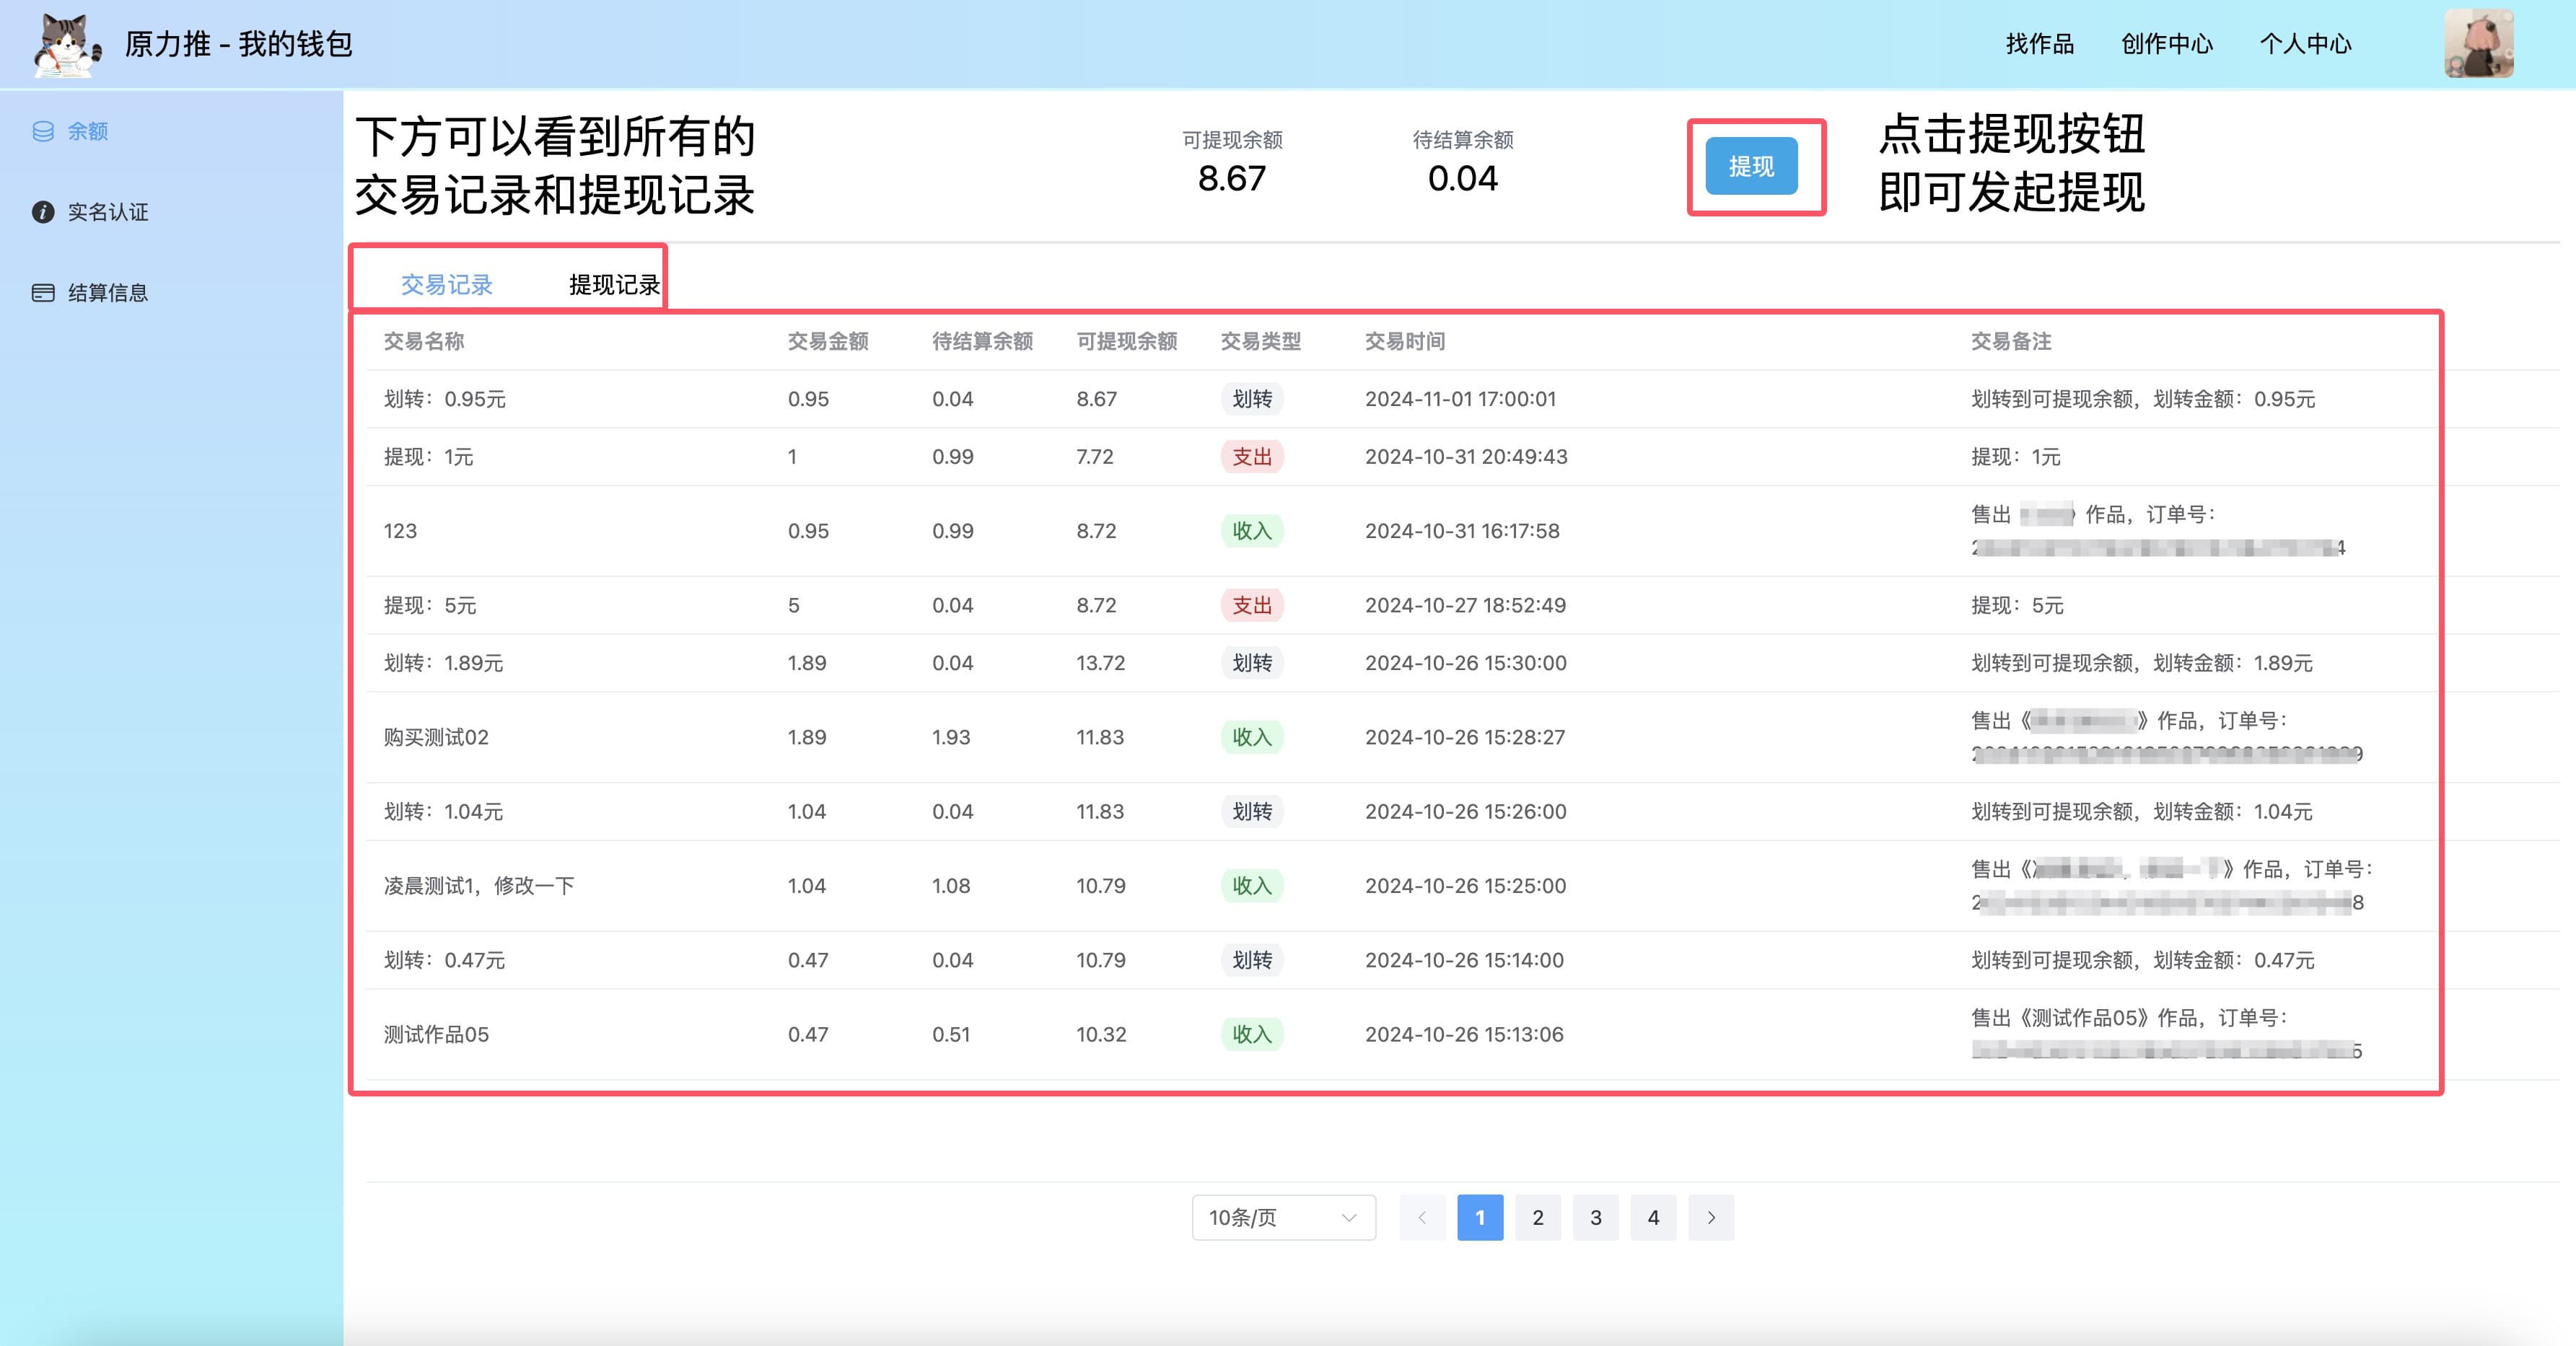Click the row name 划转：0.95元

[x=445, y=399]
